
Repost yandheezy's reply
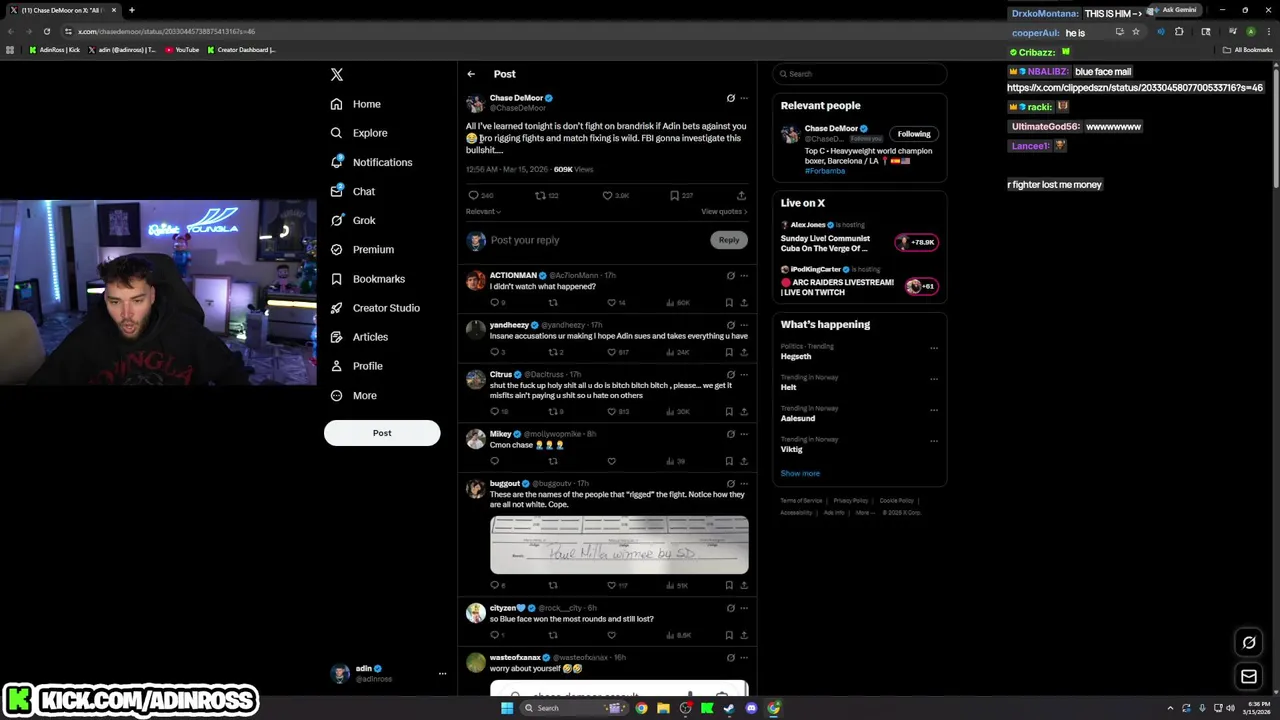[x=552, y=352]
